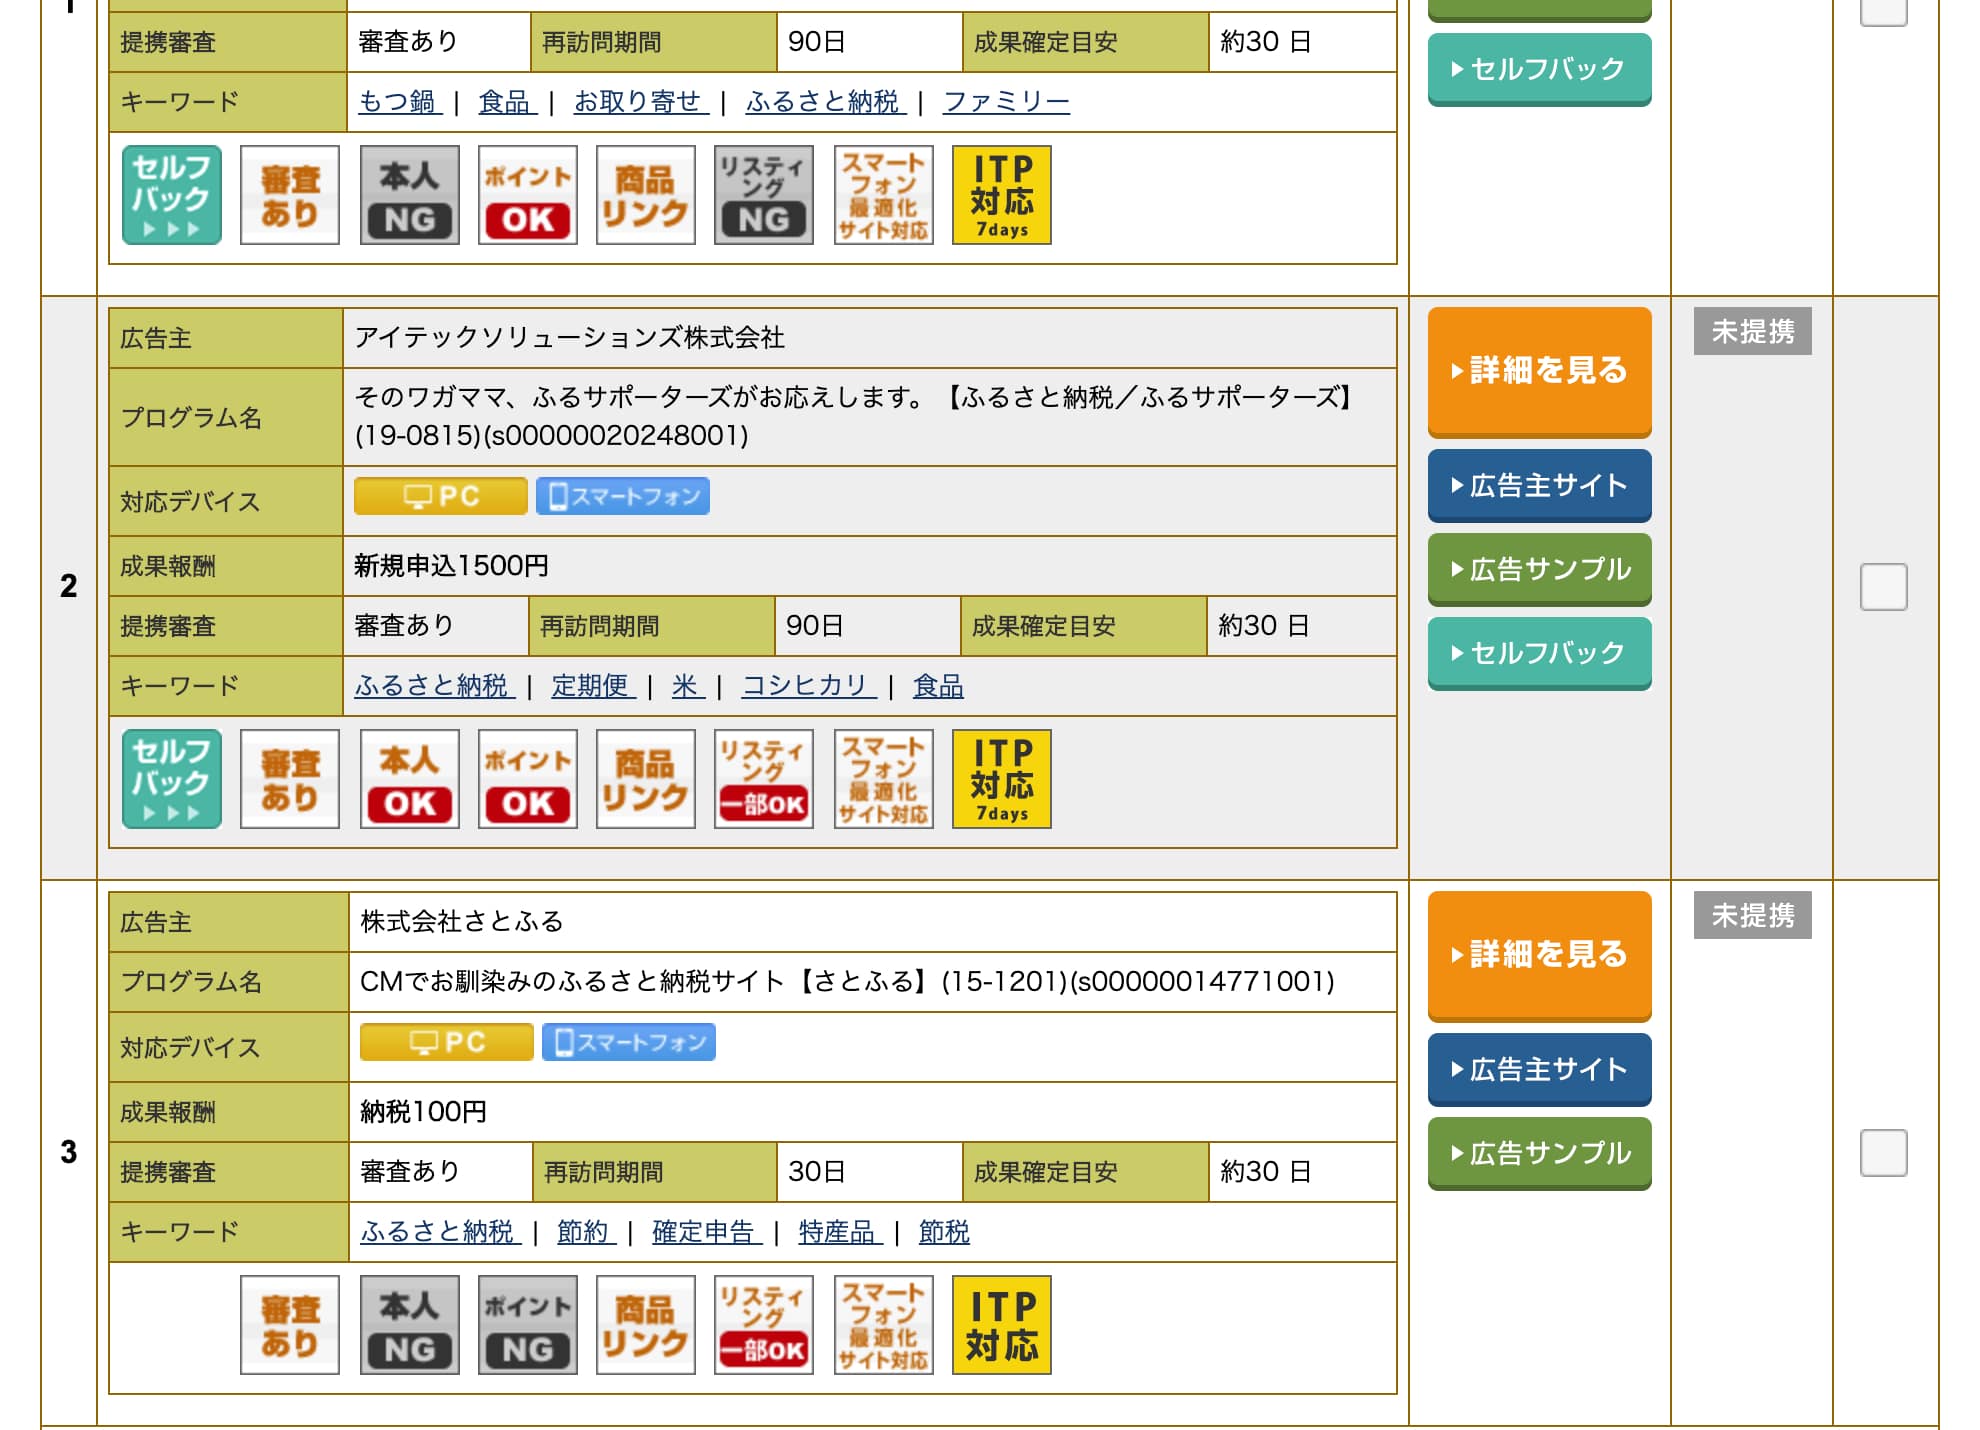Click row 3 審査あり badge icon

click(x=290, y=1325)
